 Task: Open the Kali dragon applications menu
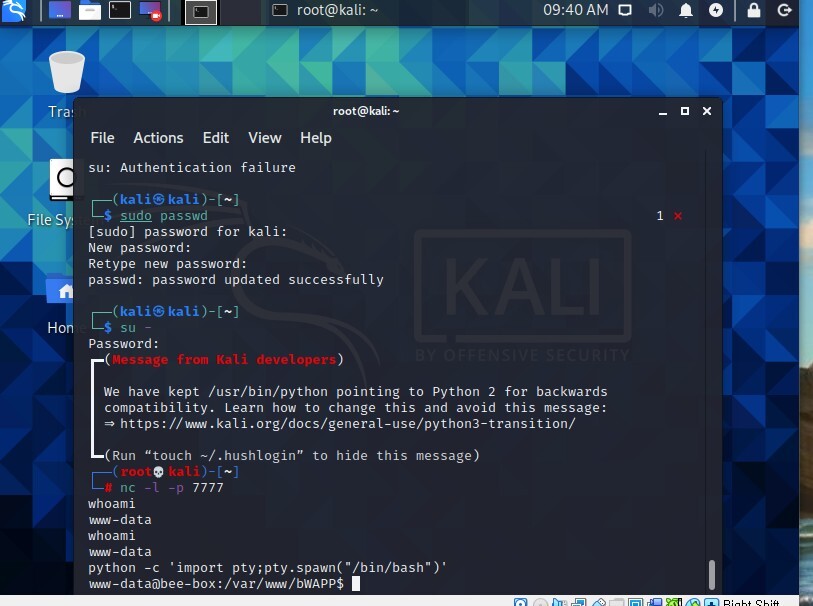[x=13, y=10]
